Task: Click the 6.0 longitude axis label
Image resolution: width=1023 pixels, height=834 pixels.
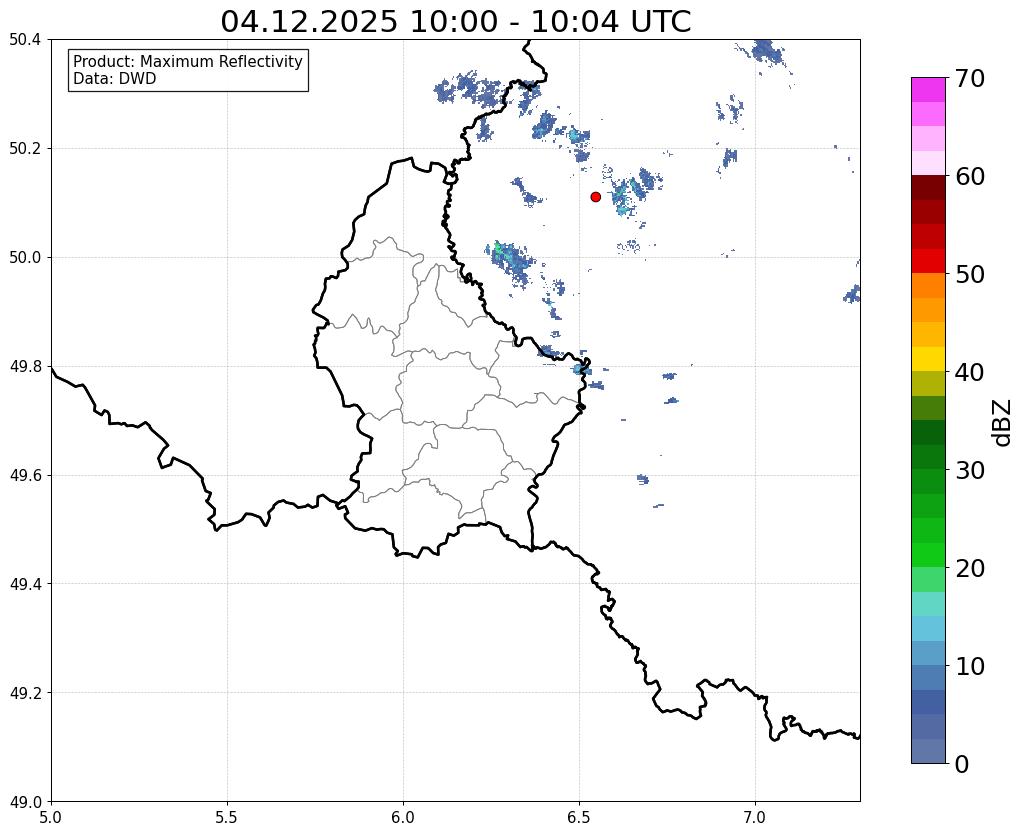Action: pyautogui.click(x=403, y=818)
